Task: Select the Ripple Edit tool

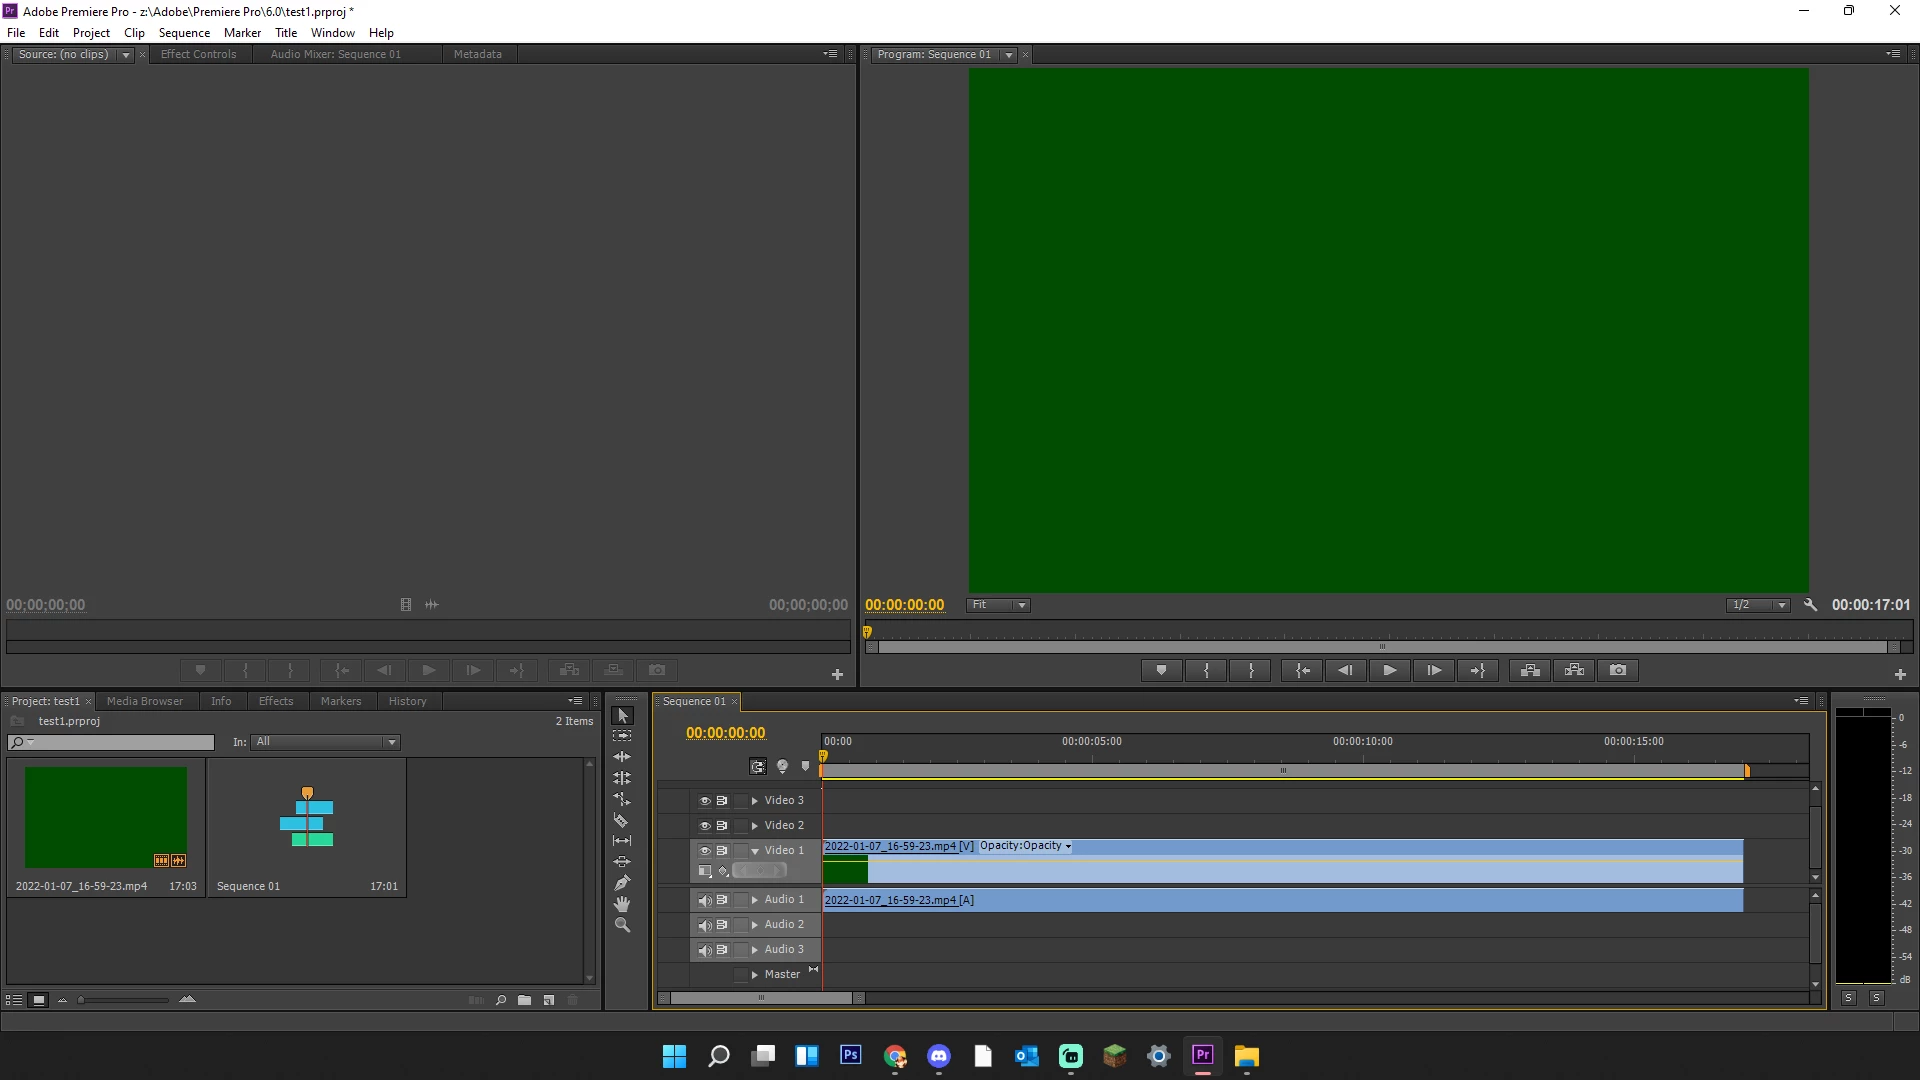Action: pyautogui.click(x=622, y=757)
